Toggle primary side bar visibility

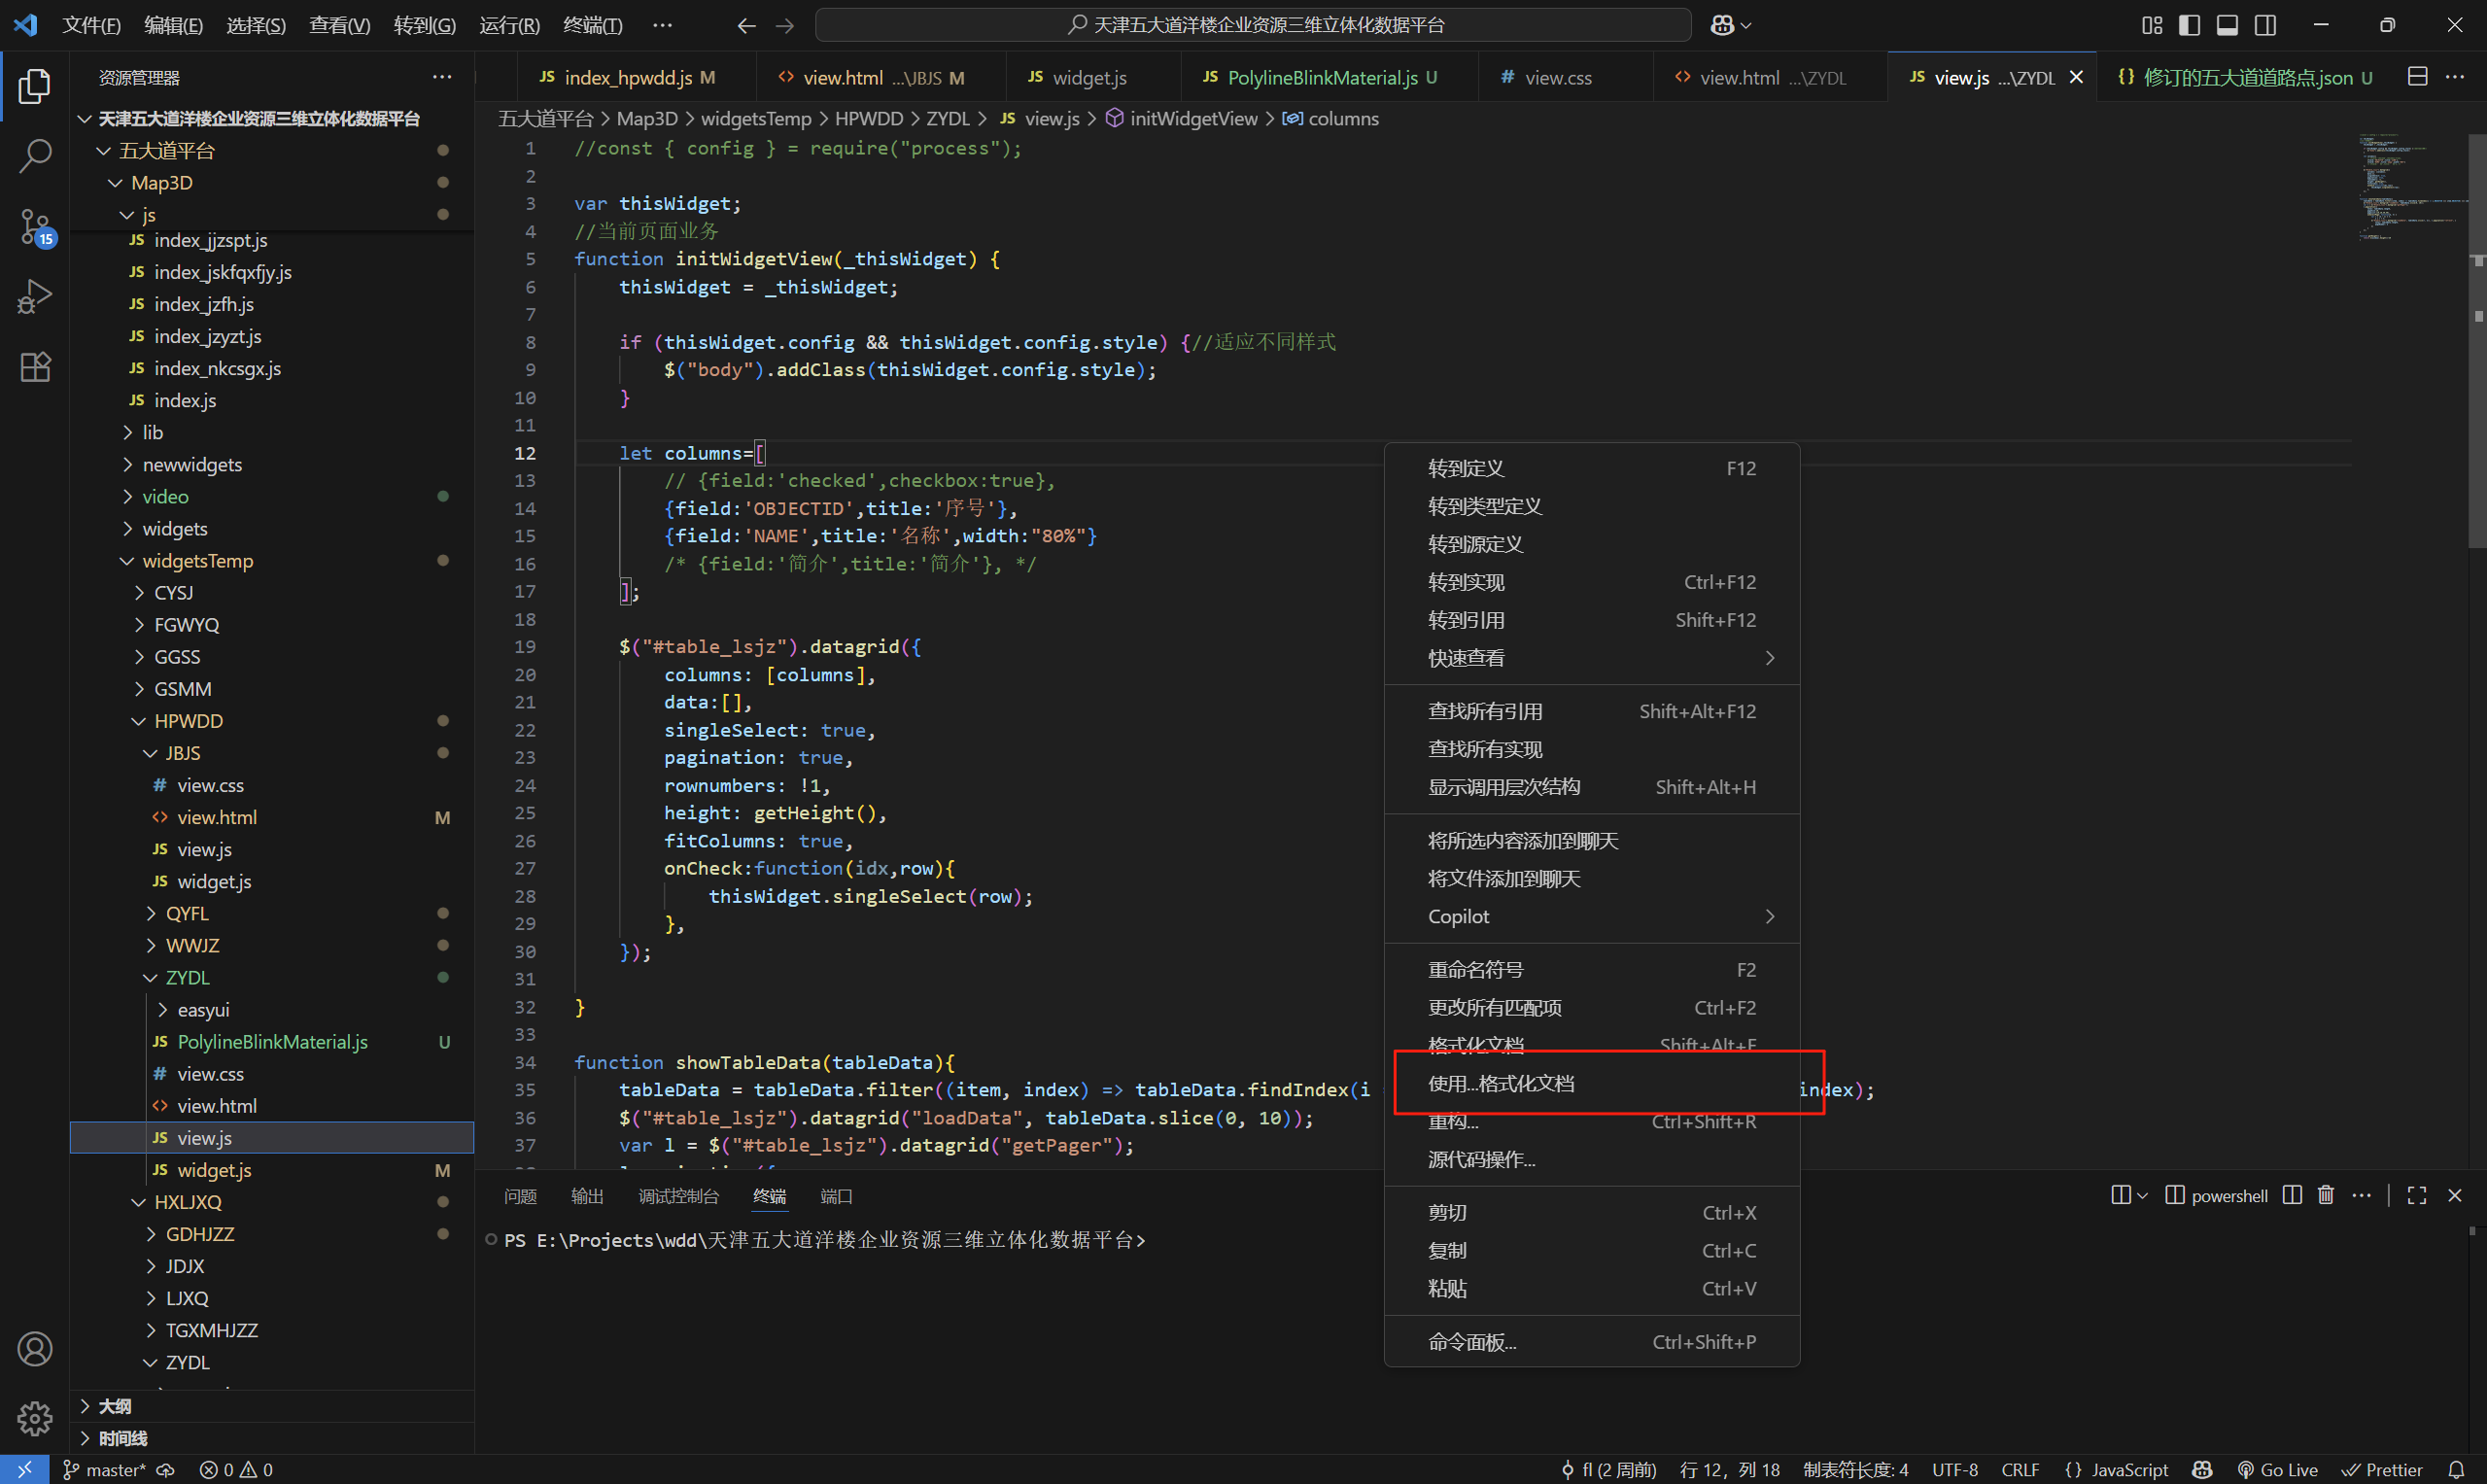click(x=2189, y=25)
